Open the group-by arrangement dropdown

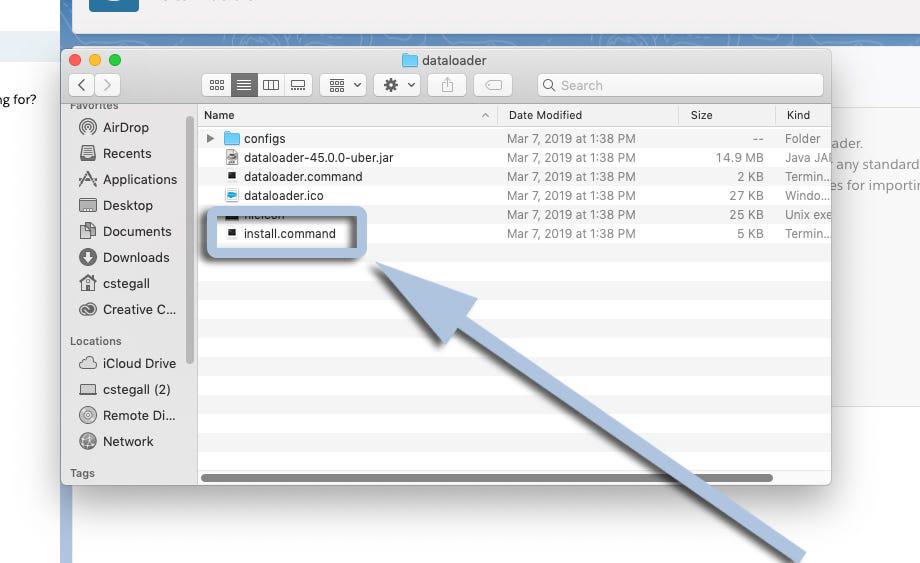pyautogui.click(x=343, y=86)
